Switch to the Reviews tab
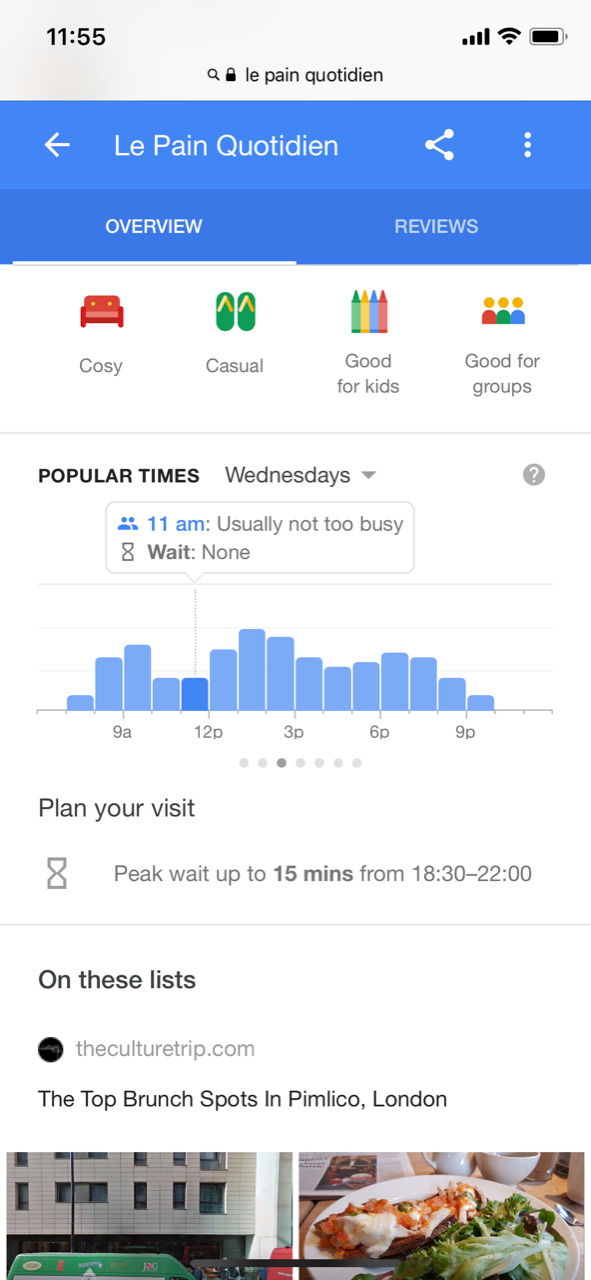The width and height of the screenshot is (591, 1280). click(x=436, y=226)
